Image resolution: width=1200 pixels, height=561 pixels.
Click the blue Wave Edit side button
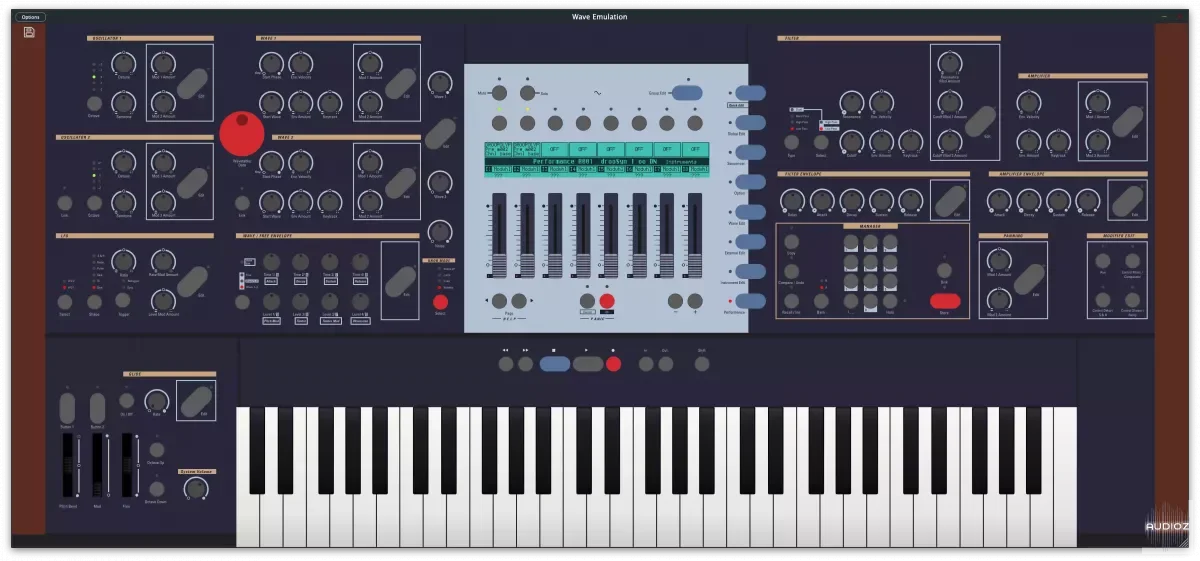pos(750,212)
